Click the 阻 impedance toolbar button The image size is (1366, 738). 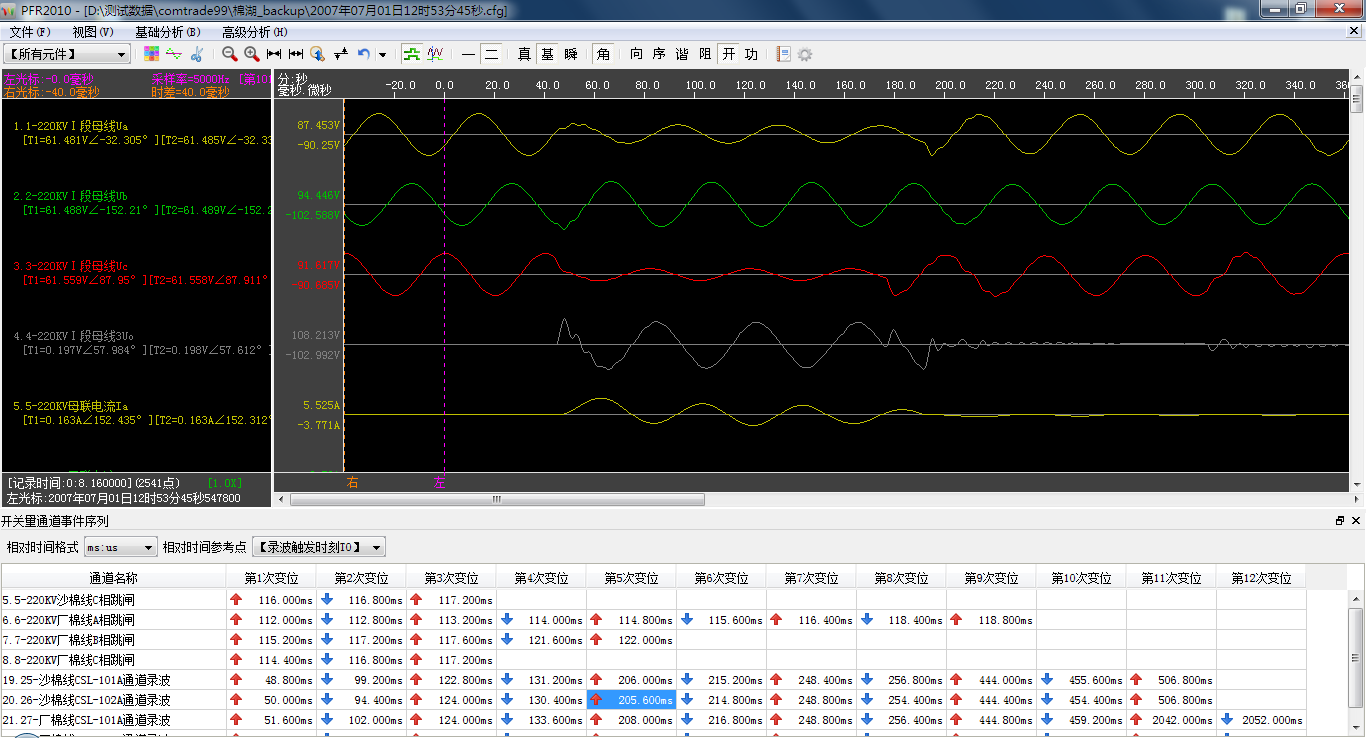pos(705,54)
